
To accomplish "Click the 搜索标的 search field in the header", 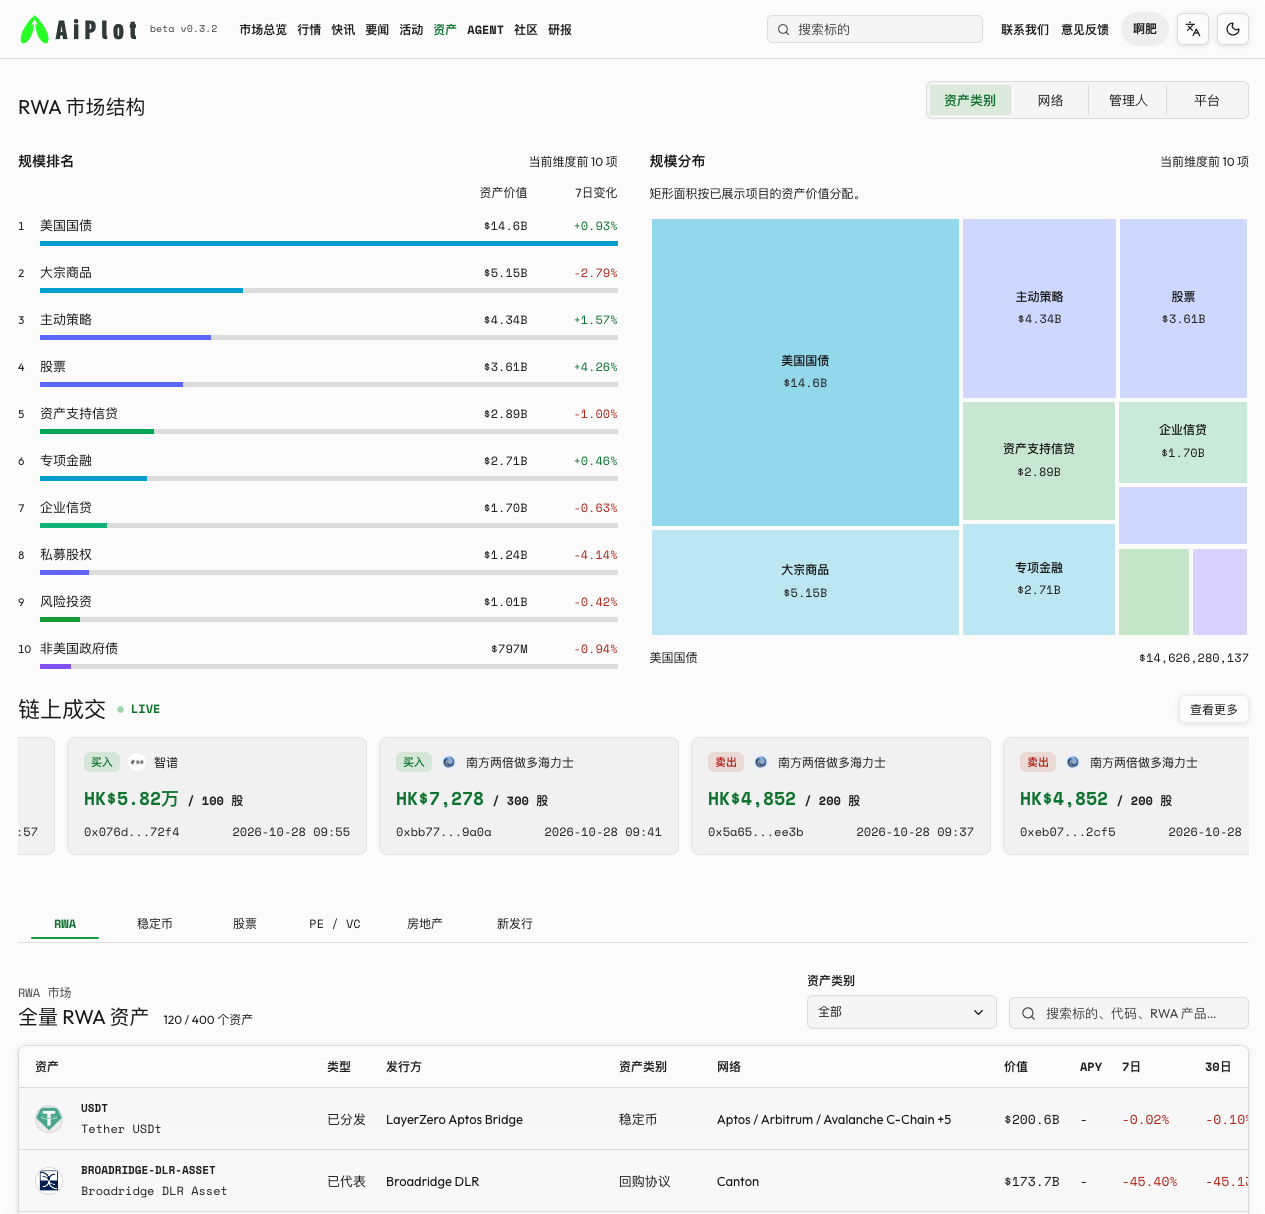I will [x=875, y=29].
